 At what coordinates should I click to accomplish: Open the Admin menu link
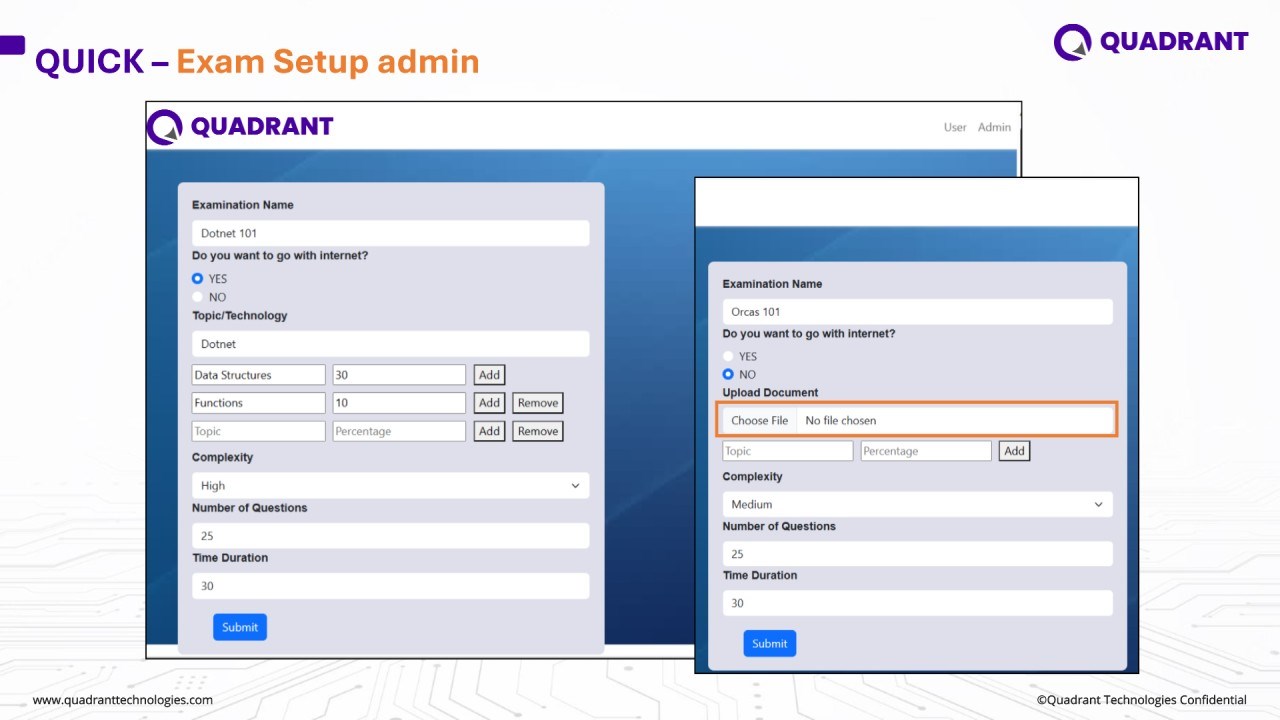click(994, 127)
